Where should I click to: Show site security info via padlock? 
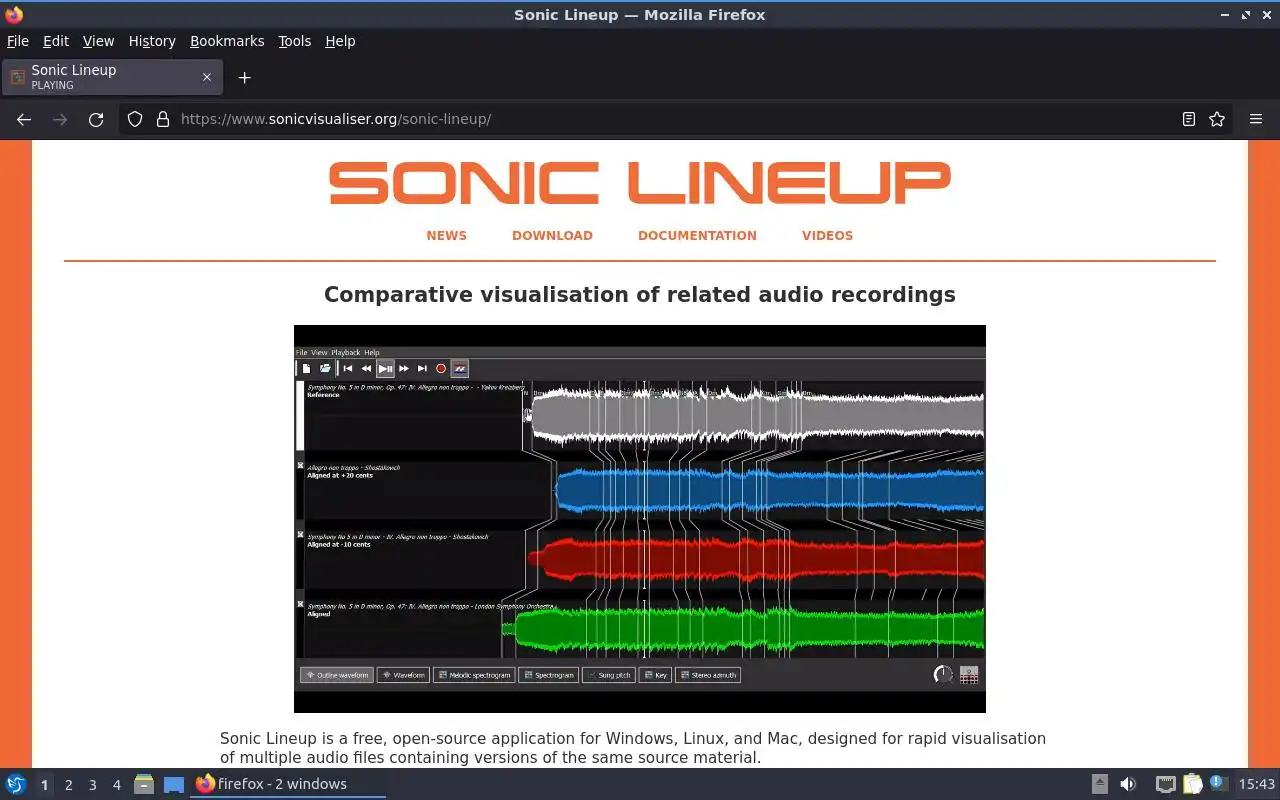(163, 119)
